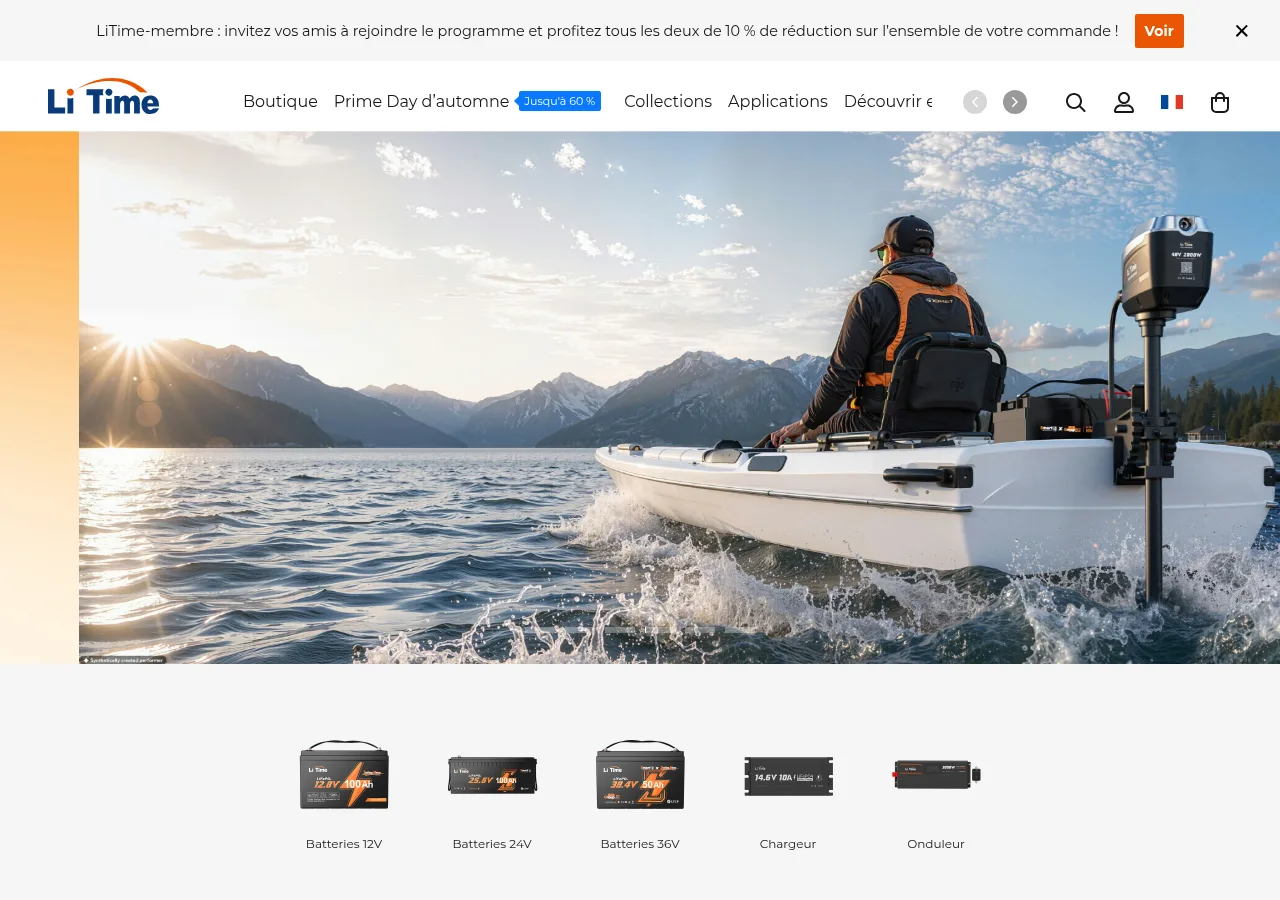Open the Boutique menu
The height and width of the screenshot is (900, 1280).
tap(280, 101)
